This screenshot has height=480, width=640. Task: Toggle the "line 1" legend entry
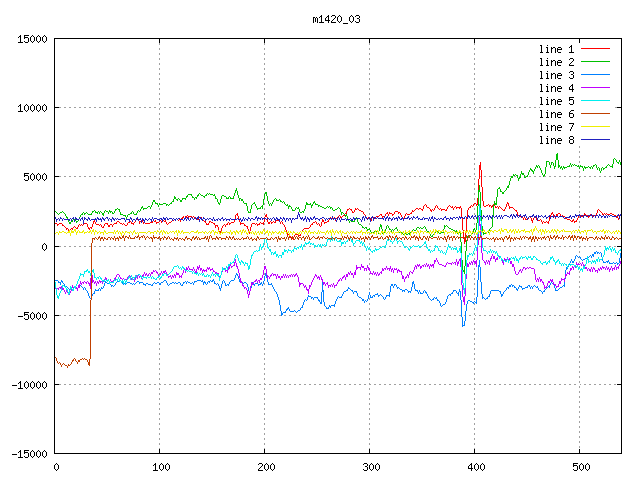[x=557, y=49]
